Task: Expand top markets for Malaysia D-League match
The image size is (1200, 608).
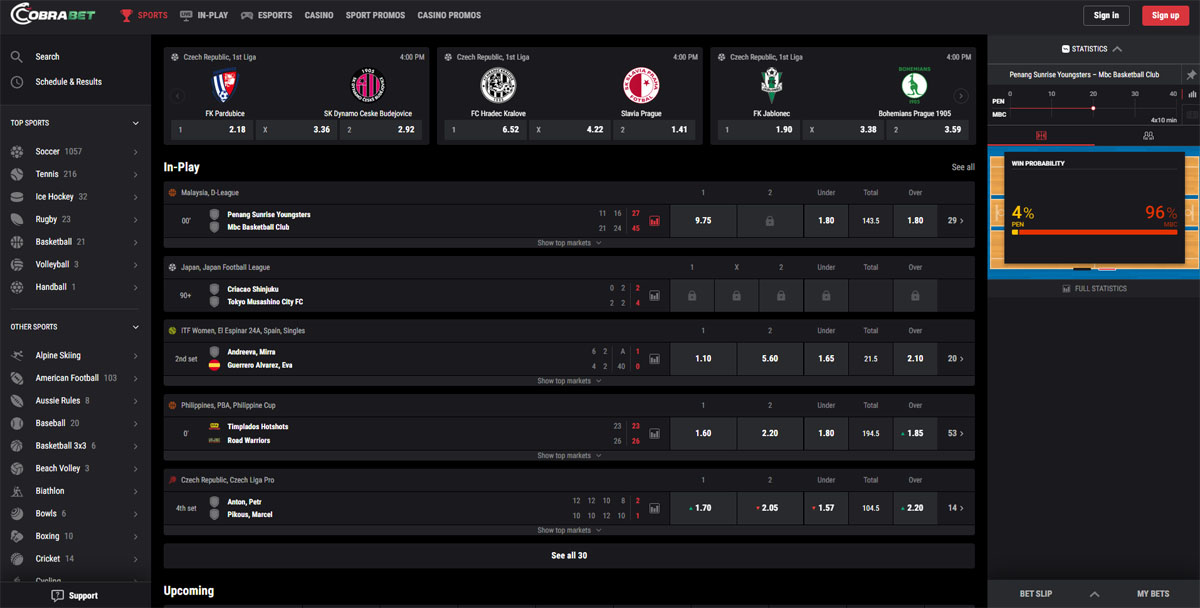Action: (569, 243)
